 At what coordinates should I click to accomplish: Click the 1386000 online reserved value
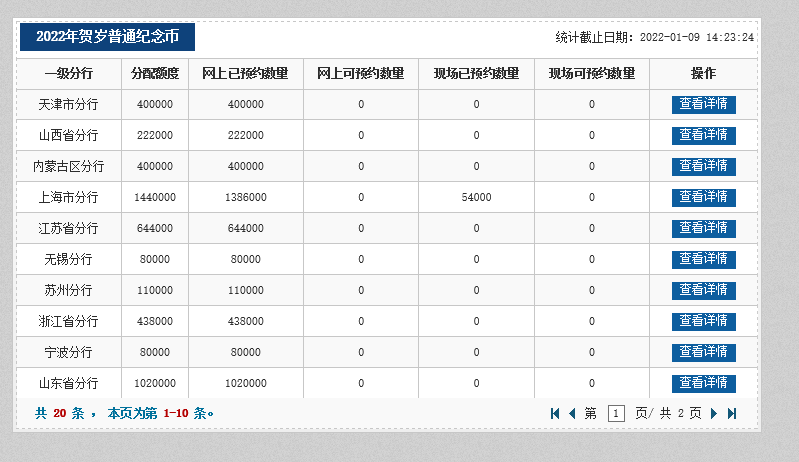click(246, 198)
